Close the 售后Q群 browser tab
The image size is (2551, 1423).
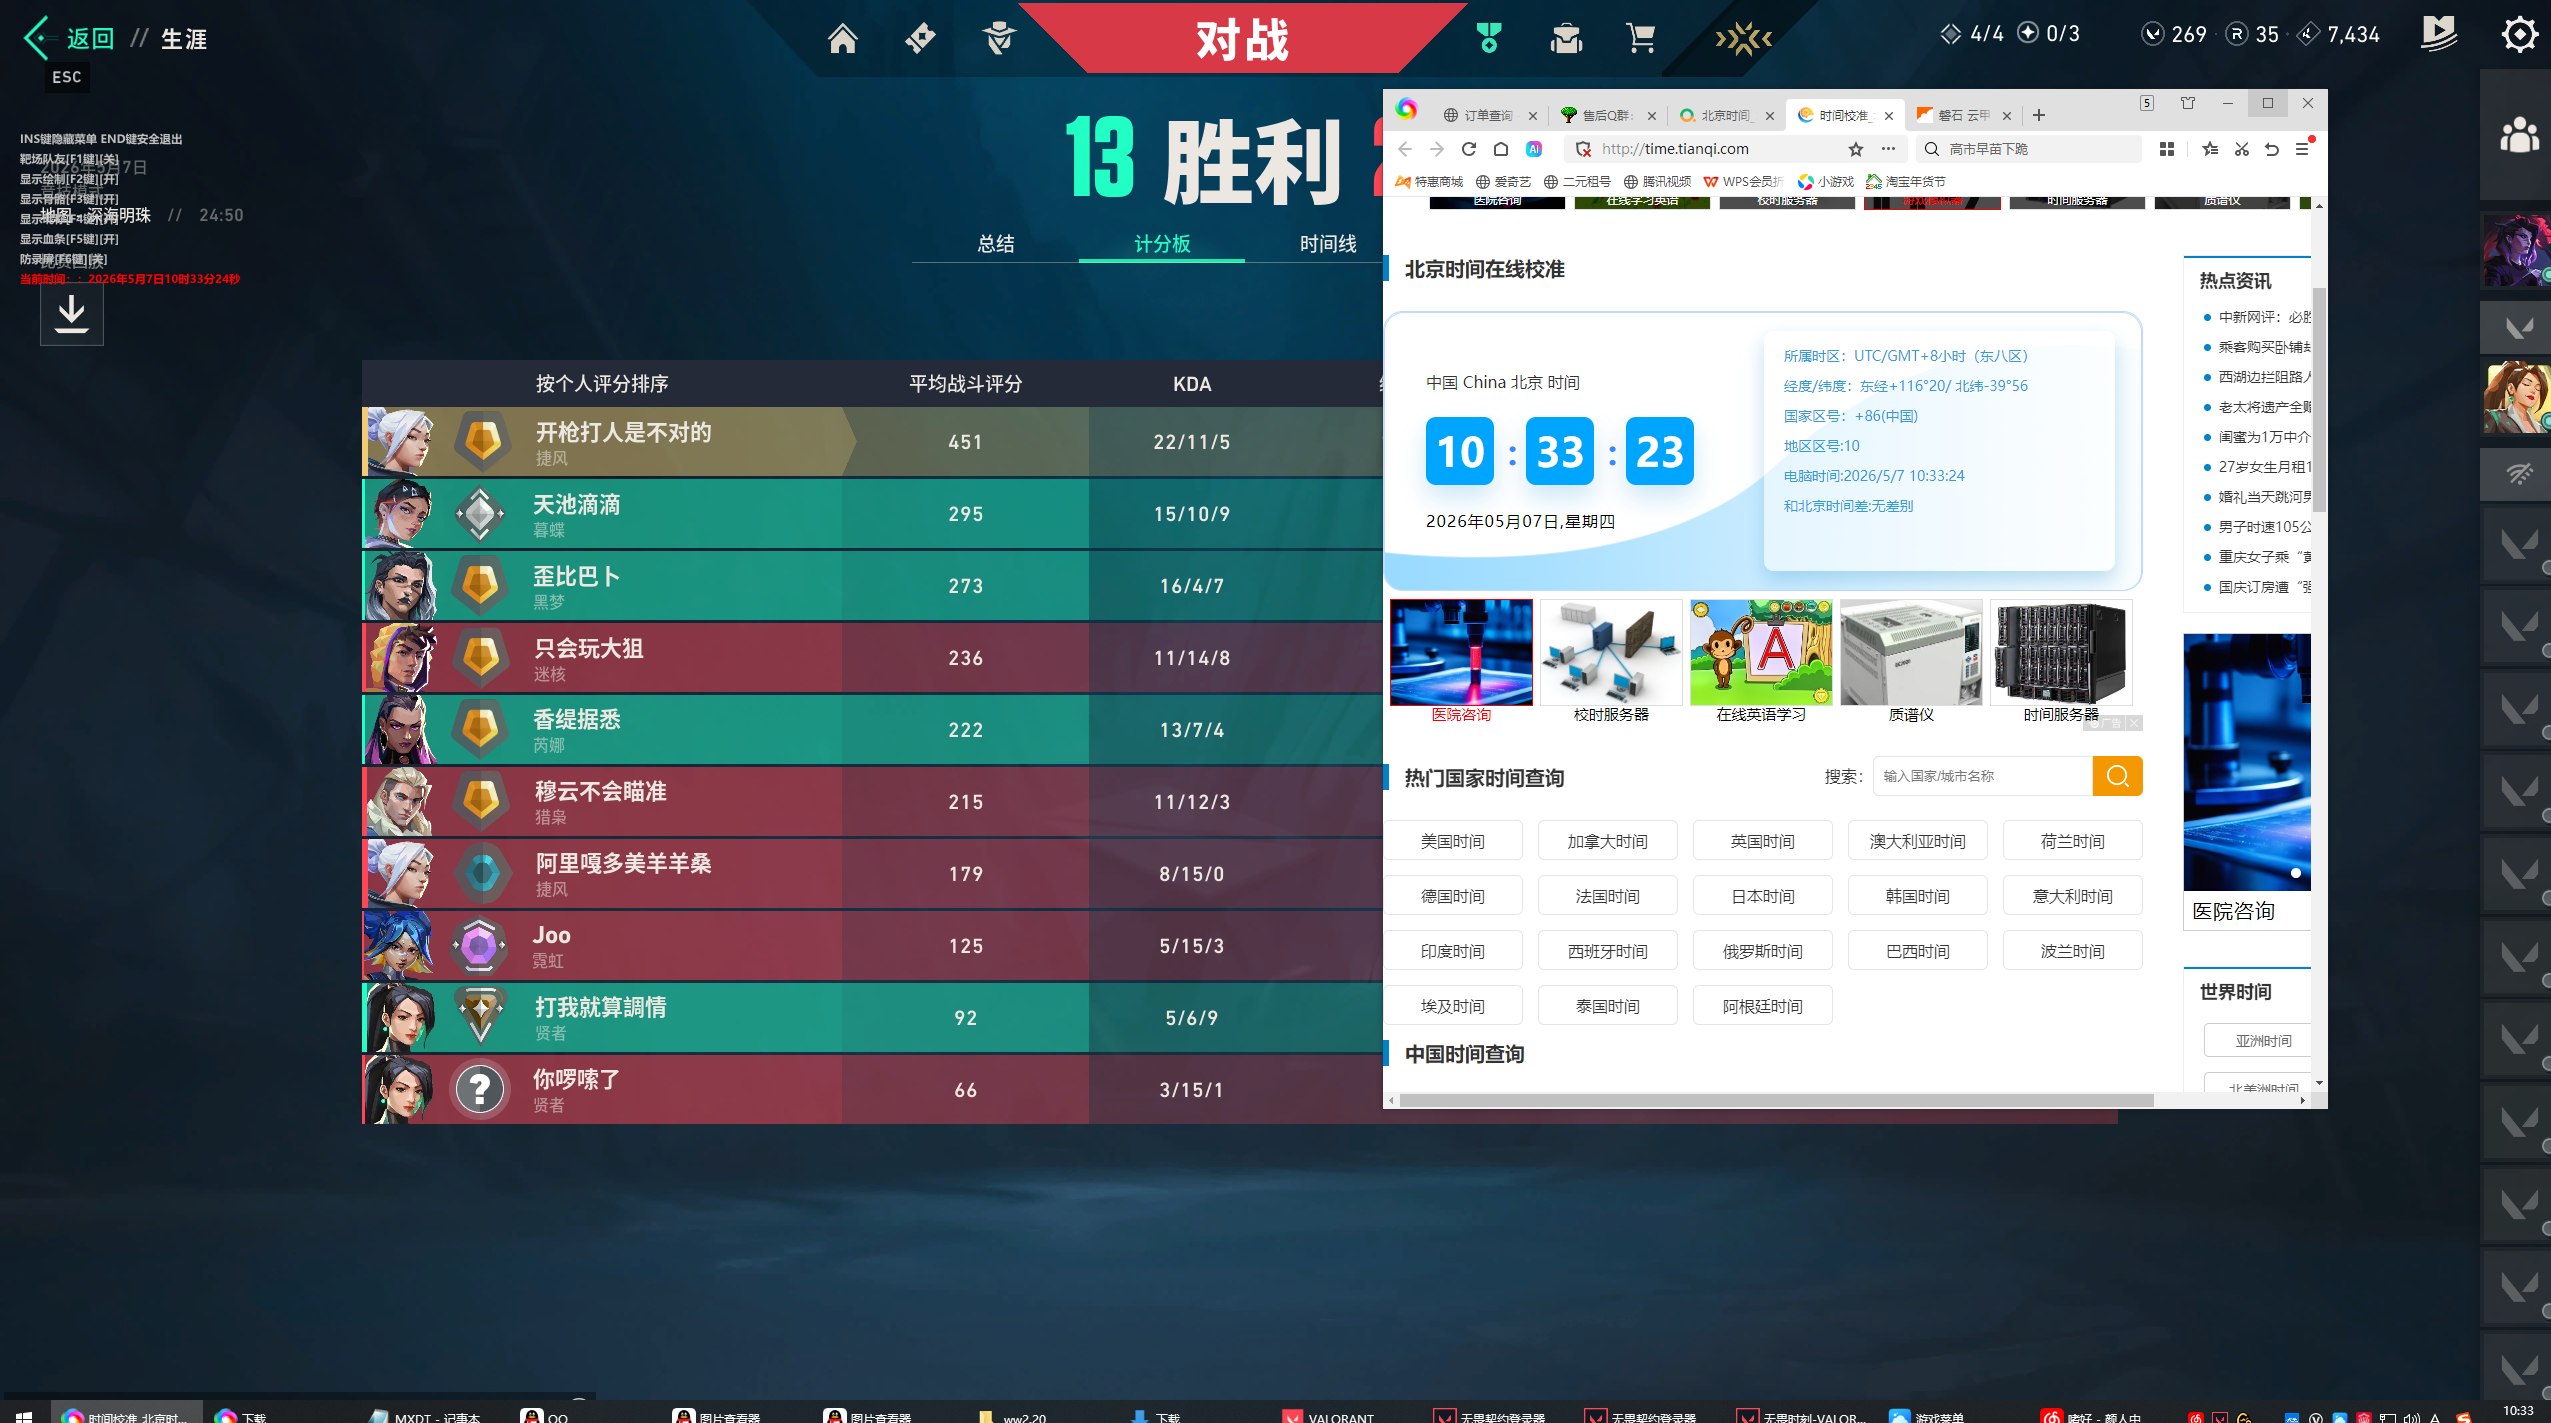(1652, 116)
